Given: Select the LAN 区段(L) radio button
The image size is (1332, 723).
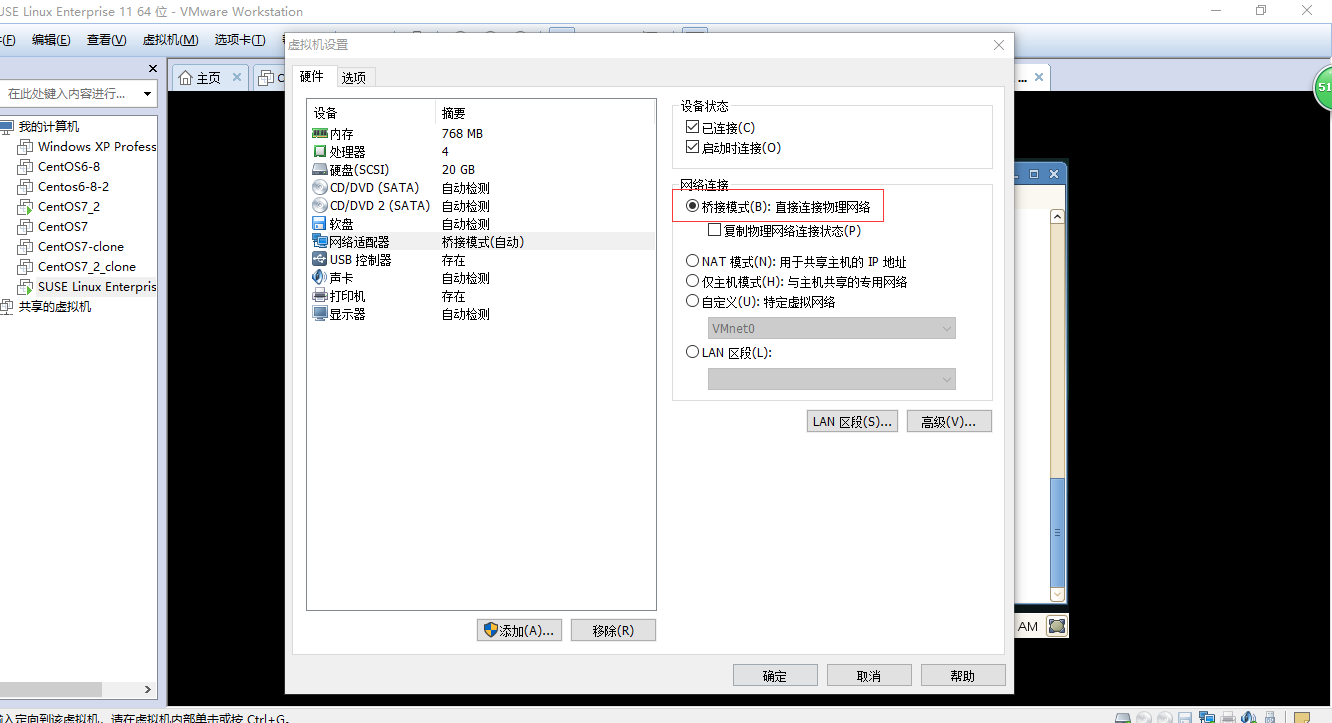Looking at the screenshot, I should (693, 352).
